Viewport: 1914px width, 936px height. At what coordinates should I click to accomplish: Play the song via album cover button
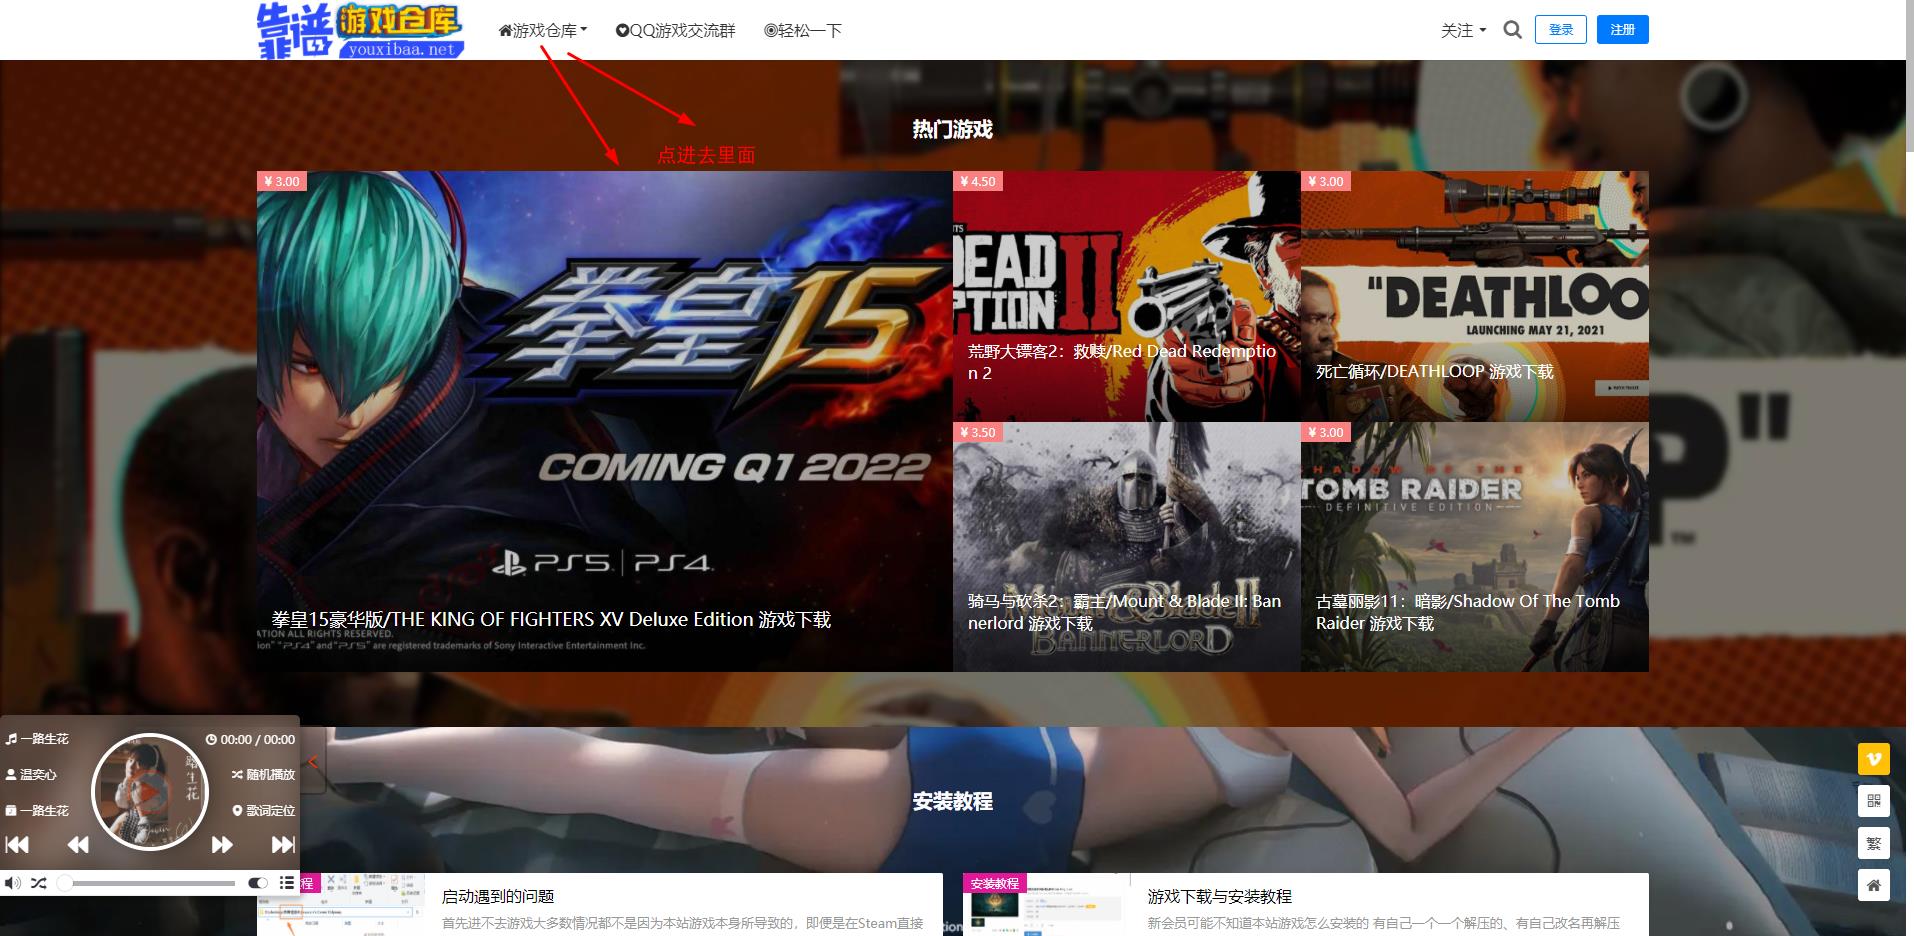coord(149,792)
